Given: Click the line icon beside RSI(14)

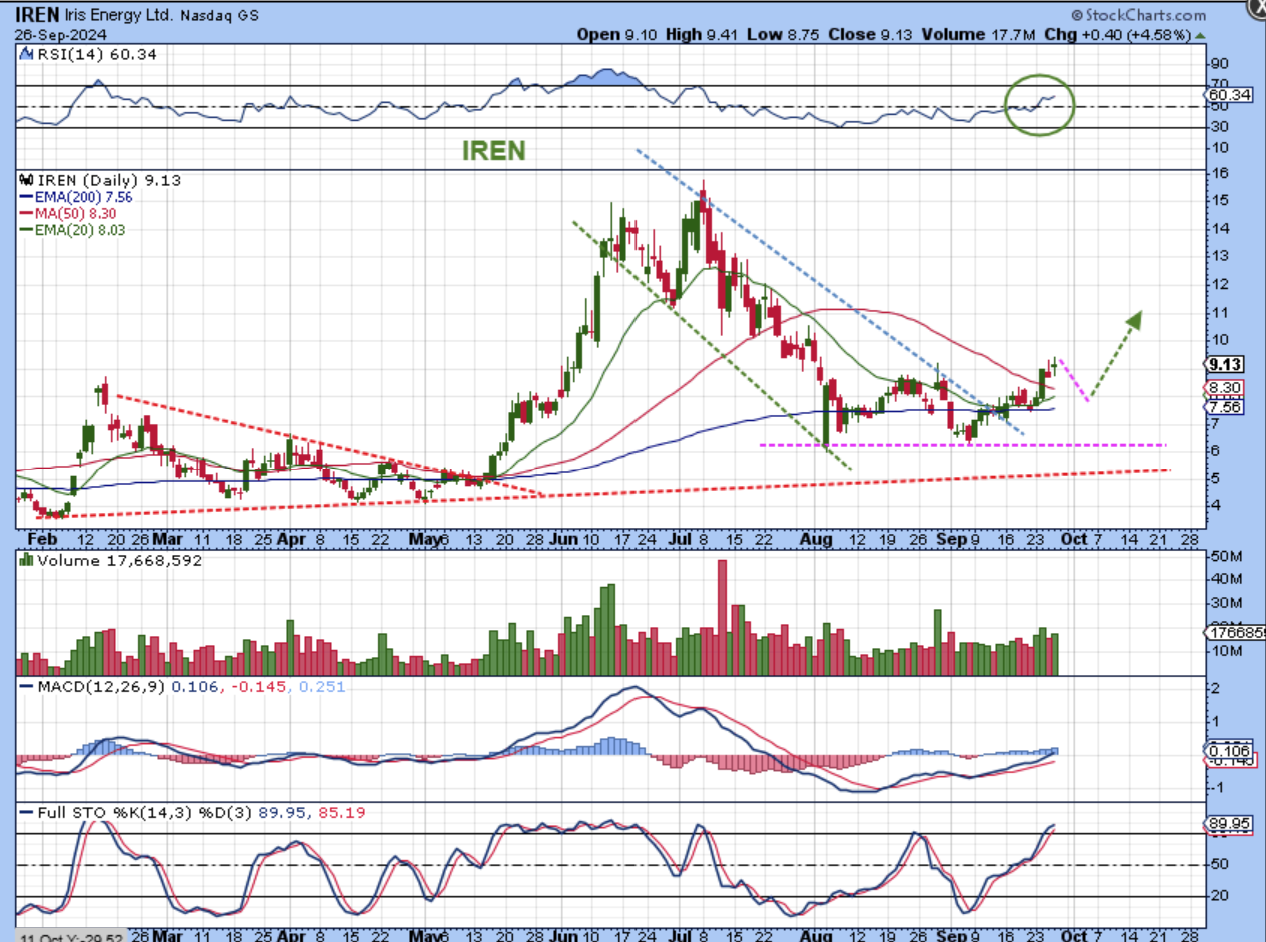Looking at the screenshot, I should tap(25, 54).
